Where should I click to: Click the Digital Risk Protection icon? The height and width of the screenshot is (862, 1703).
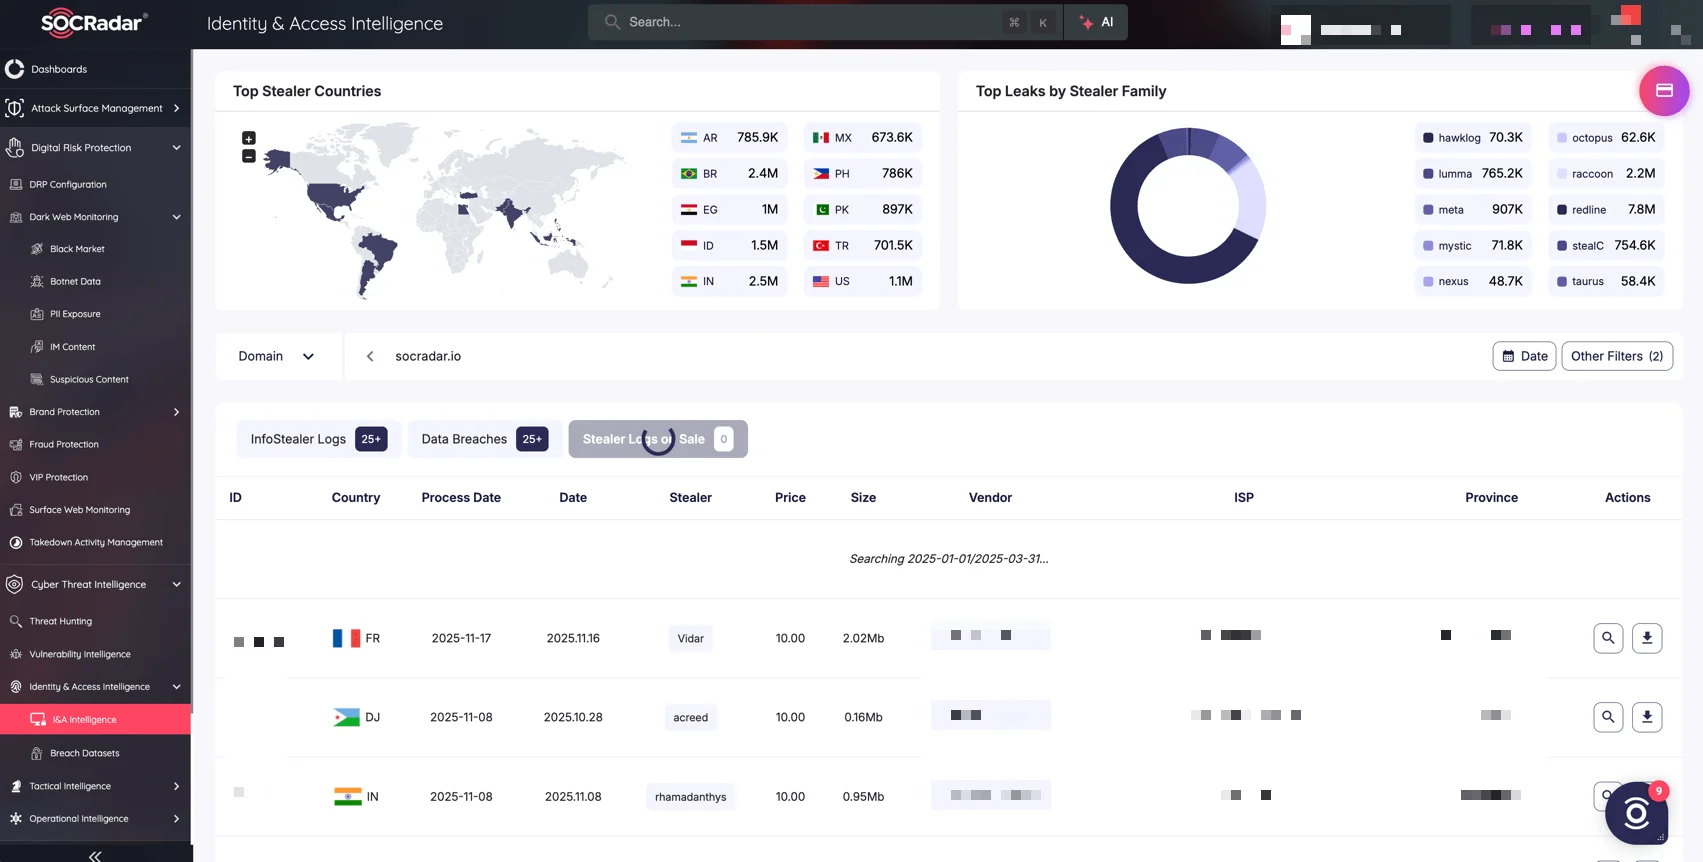(14, 147)
